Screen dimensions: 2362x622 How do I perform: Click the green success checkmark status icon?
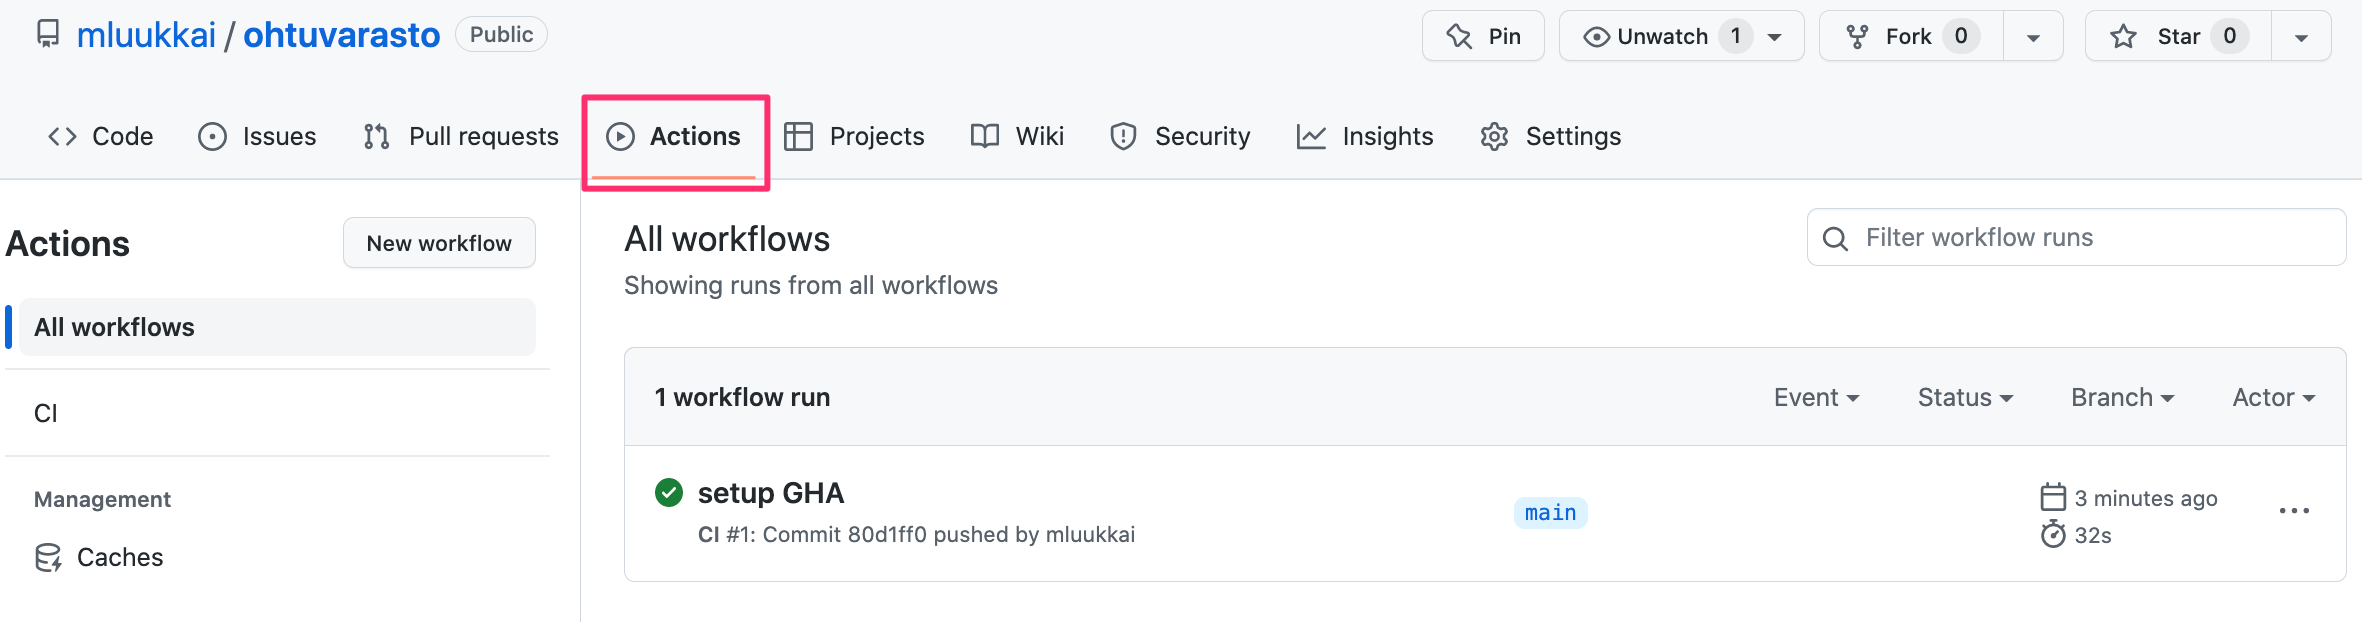(x=668, y=493)
